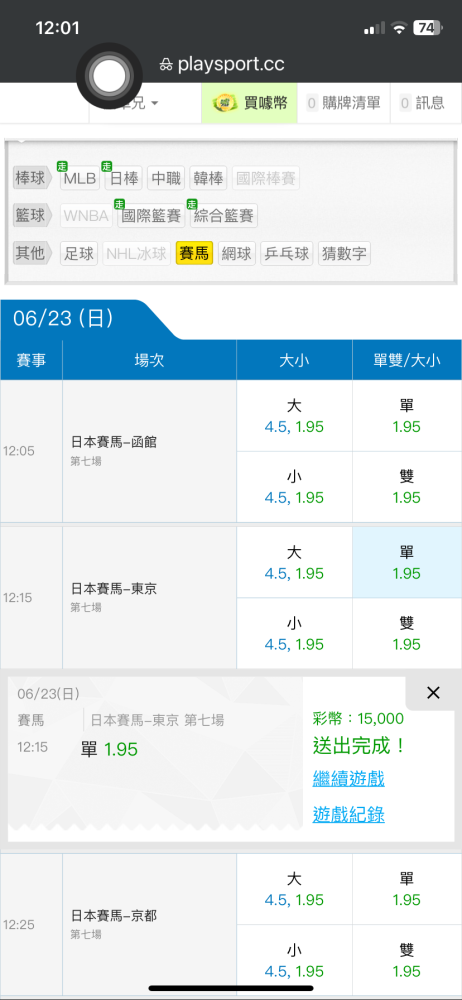This screenshot has height=1000, width=462.
Task: Click the 其他 group label
Action: click(x=33, y=253)
